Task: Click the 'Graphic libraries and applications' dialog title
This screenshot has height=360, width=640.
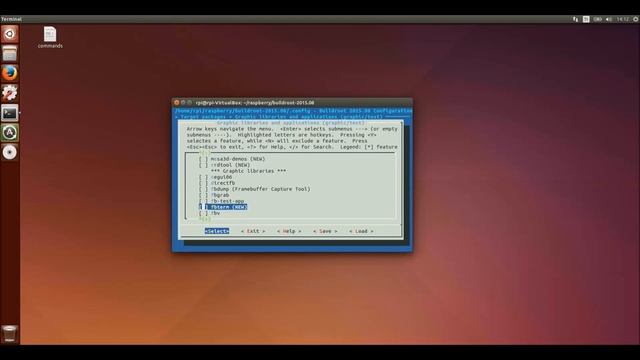Action: pos(290,122)
